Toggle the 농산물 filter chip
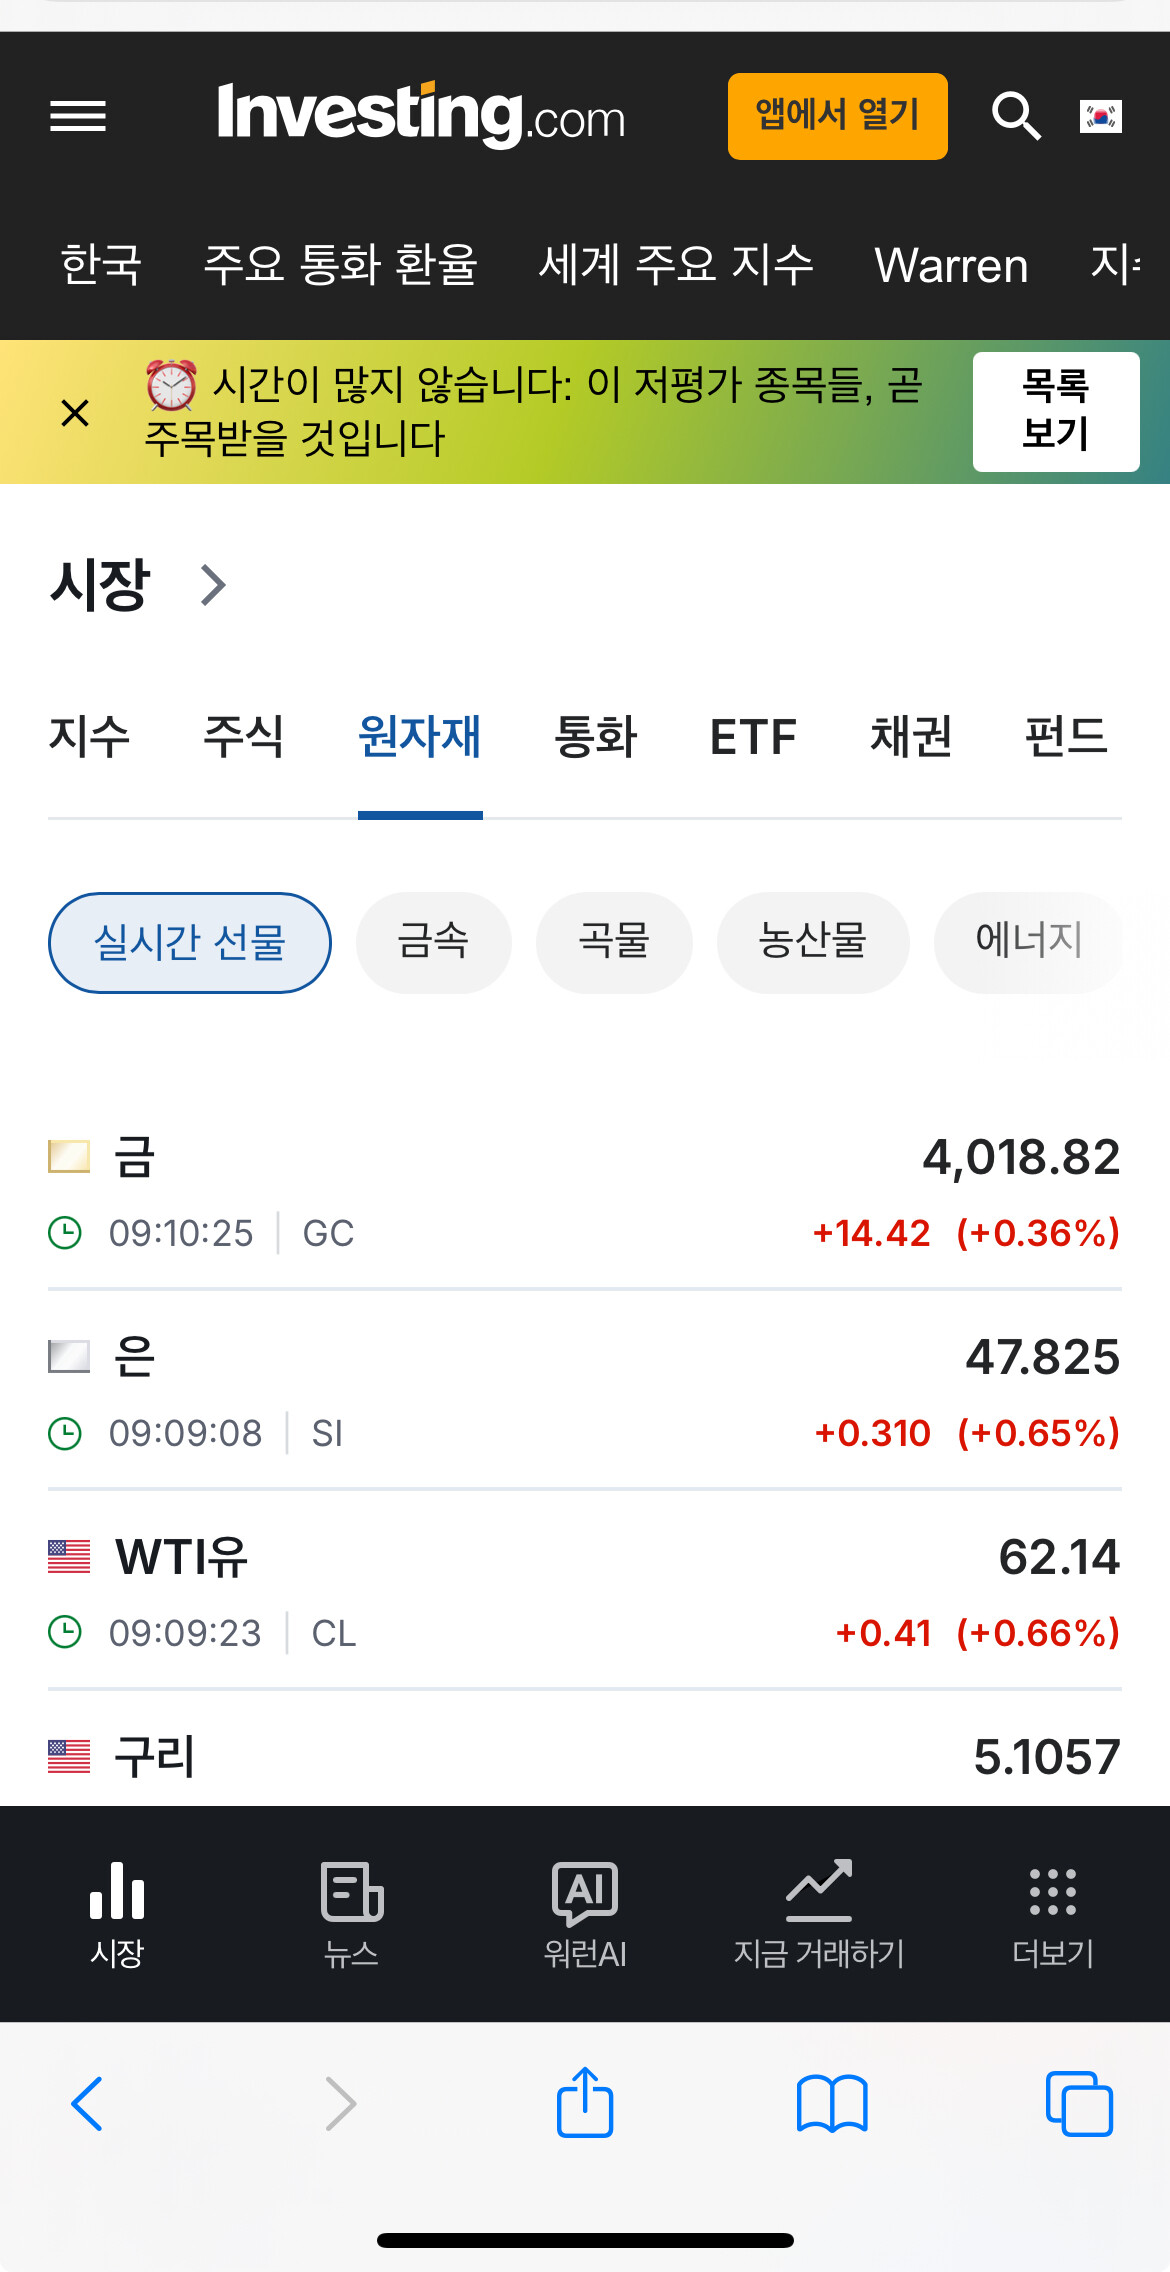This screenshot has width=1170, height=2272. coord(812,942)
